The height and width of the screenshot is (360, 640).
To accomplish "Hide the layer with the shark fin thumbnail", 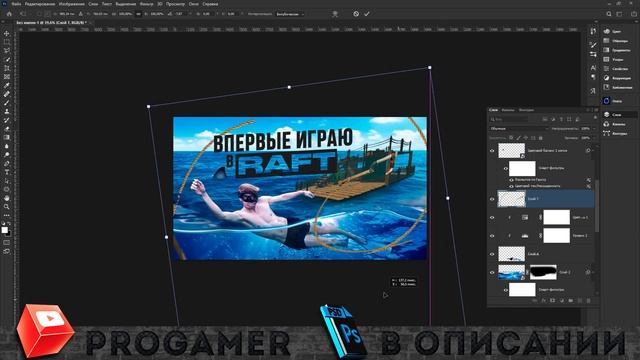I will pos(492,254).
